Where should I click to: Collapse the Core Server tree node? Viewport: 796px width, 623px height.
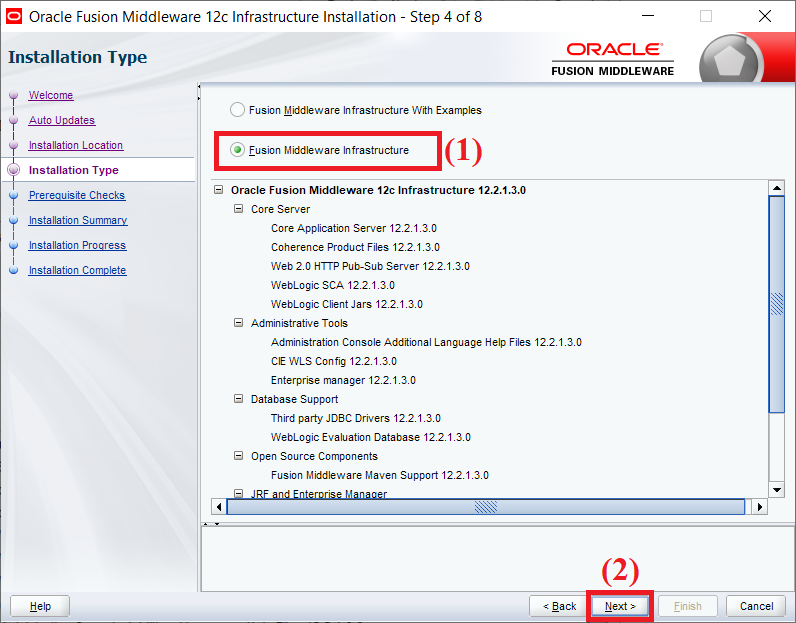239,209
